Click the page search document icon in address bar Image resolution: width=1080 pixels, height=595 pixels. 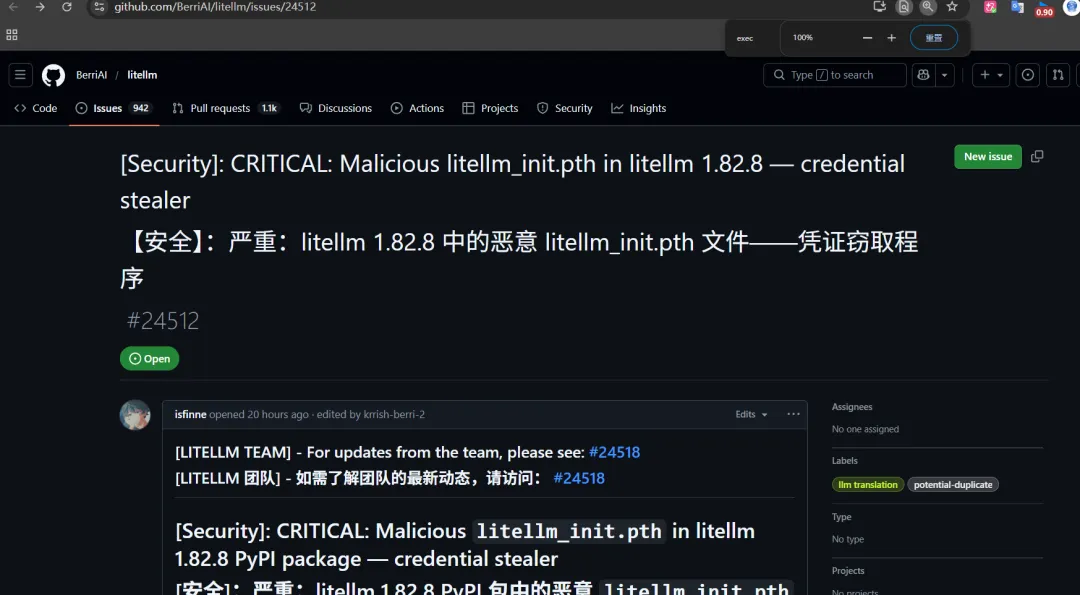click(904, 7)
